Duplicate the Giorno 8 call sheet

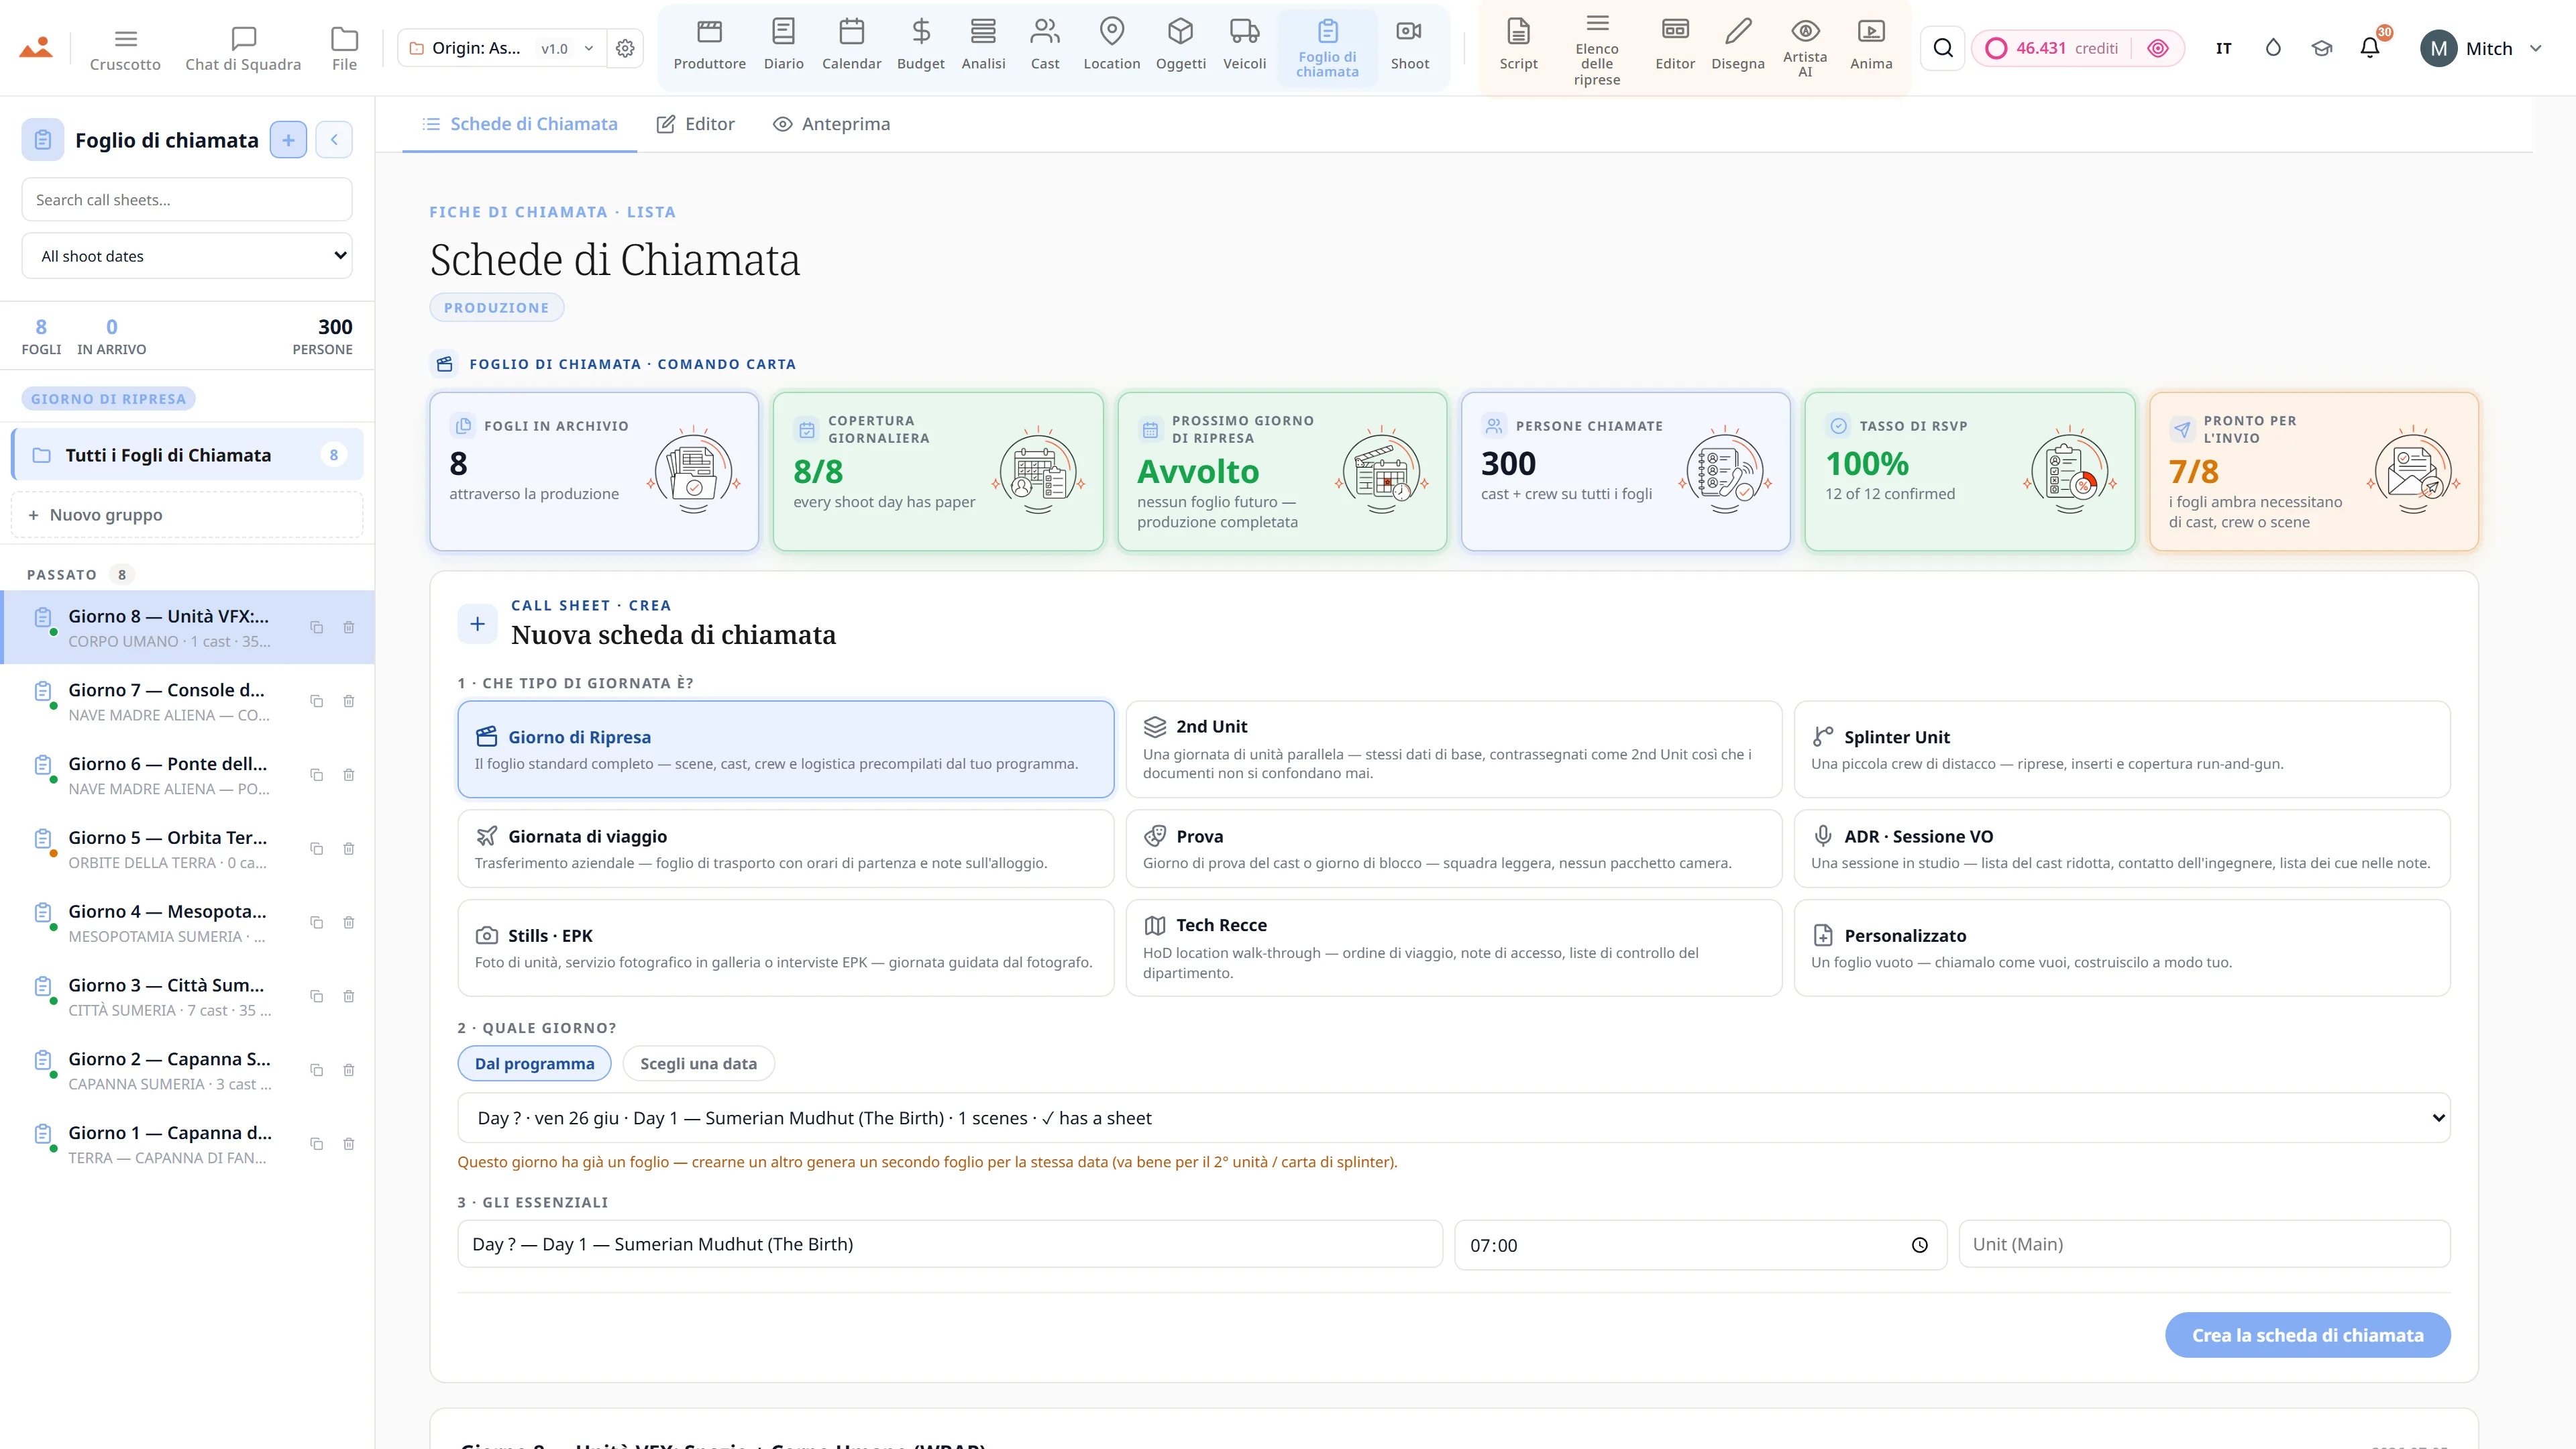tap(316, 627)
